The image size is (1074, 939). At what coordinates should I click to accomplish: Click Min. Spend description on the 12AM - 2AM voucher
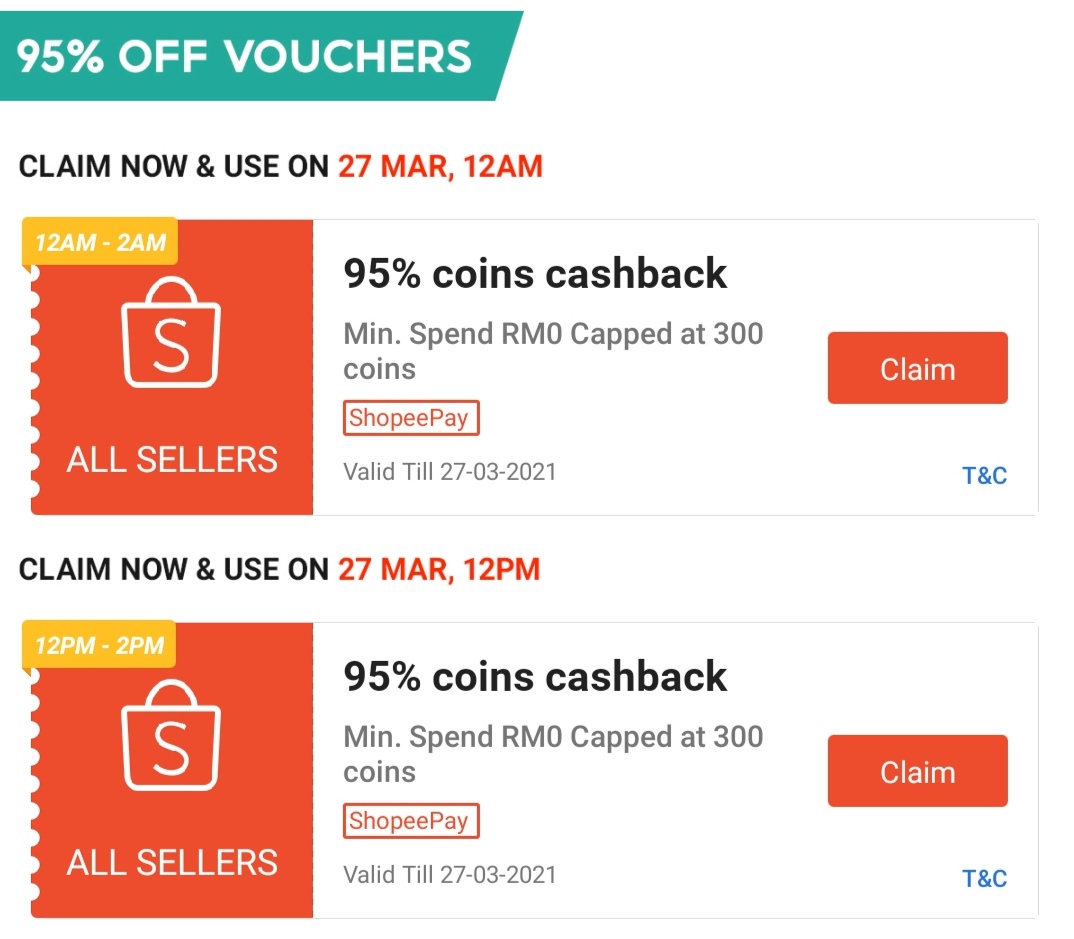coord(553,351)
